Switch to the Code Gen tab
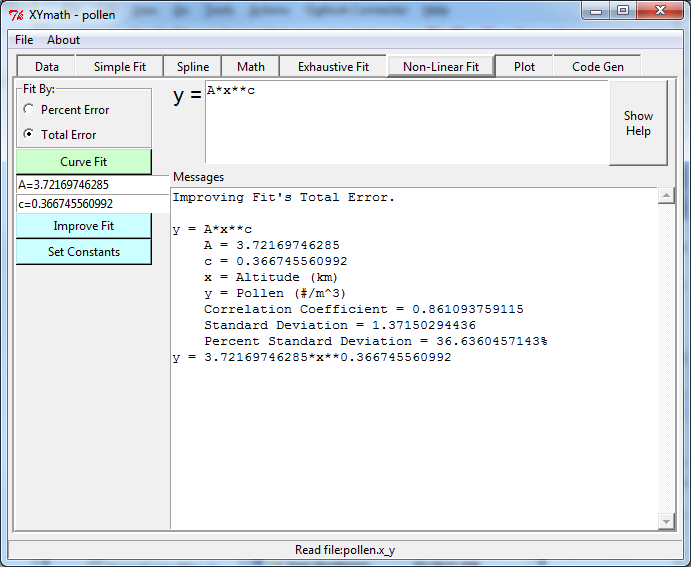 tap(598, 67)
